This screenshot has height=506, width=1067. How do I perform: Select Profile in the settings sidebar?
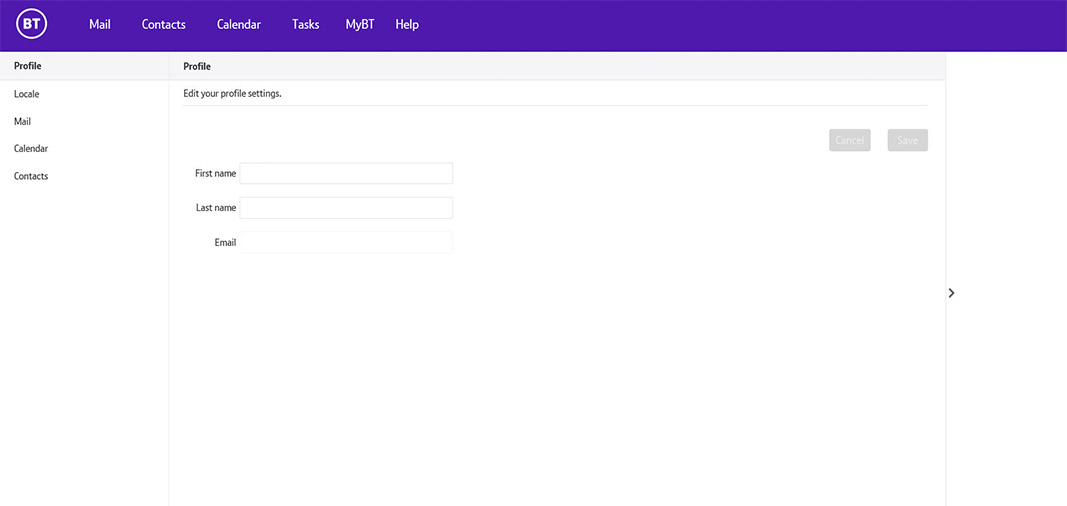click(x=28, y=66)
